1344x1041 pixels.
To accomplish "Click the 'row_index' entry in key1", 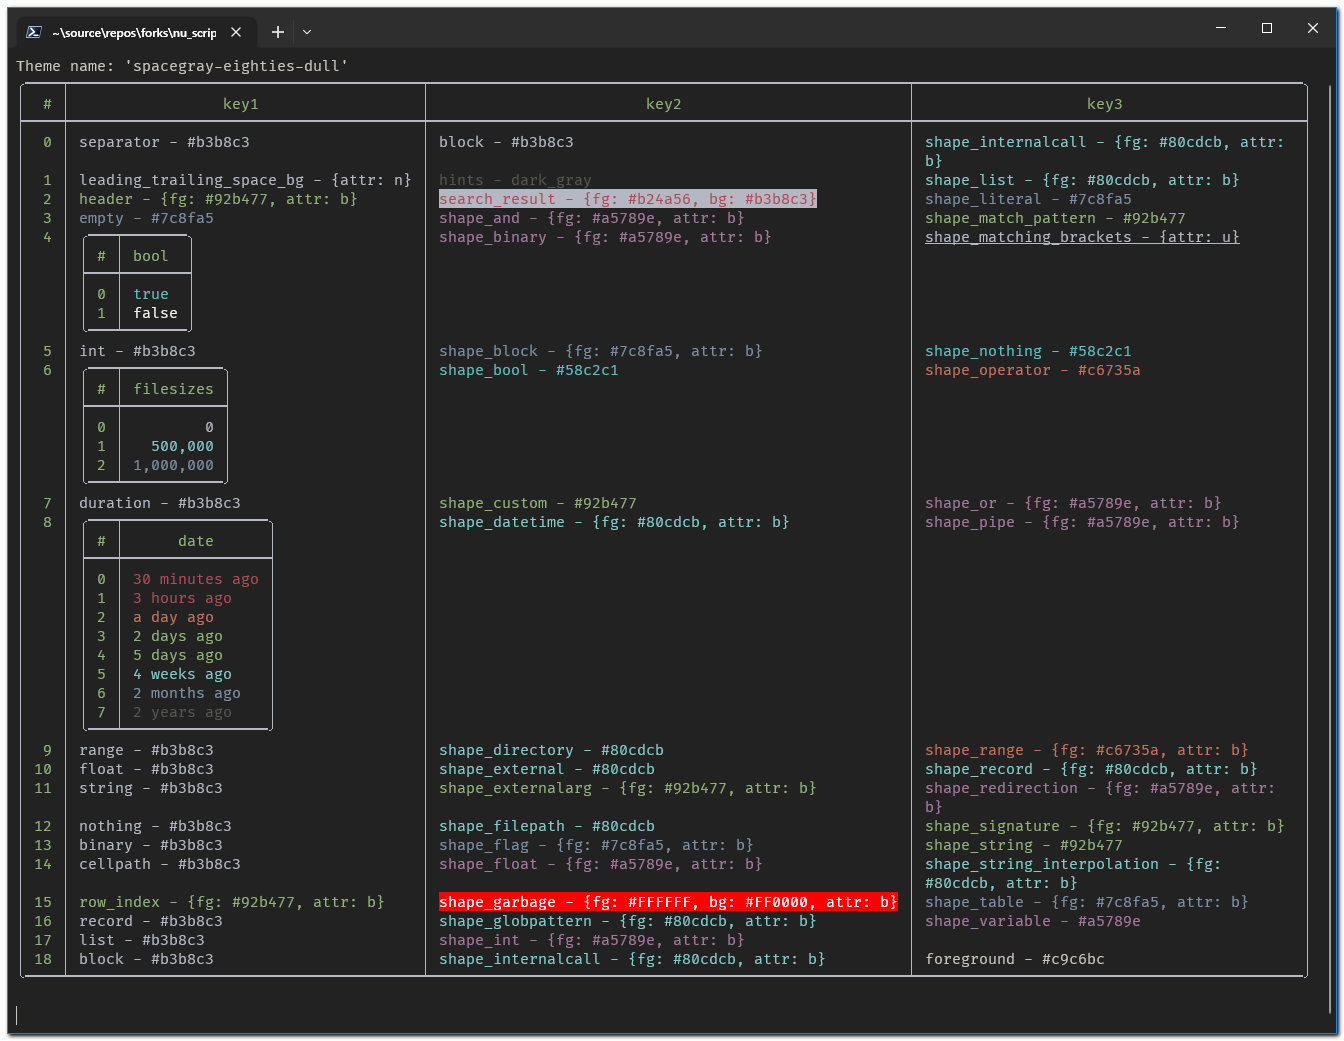I will (x=232, y=902).
